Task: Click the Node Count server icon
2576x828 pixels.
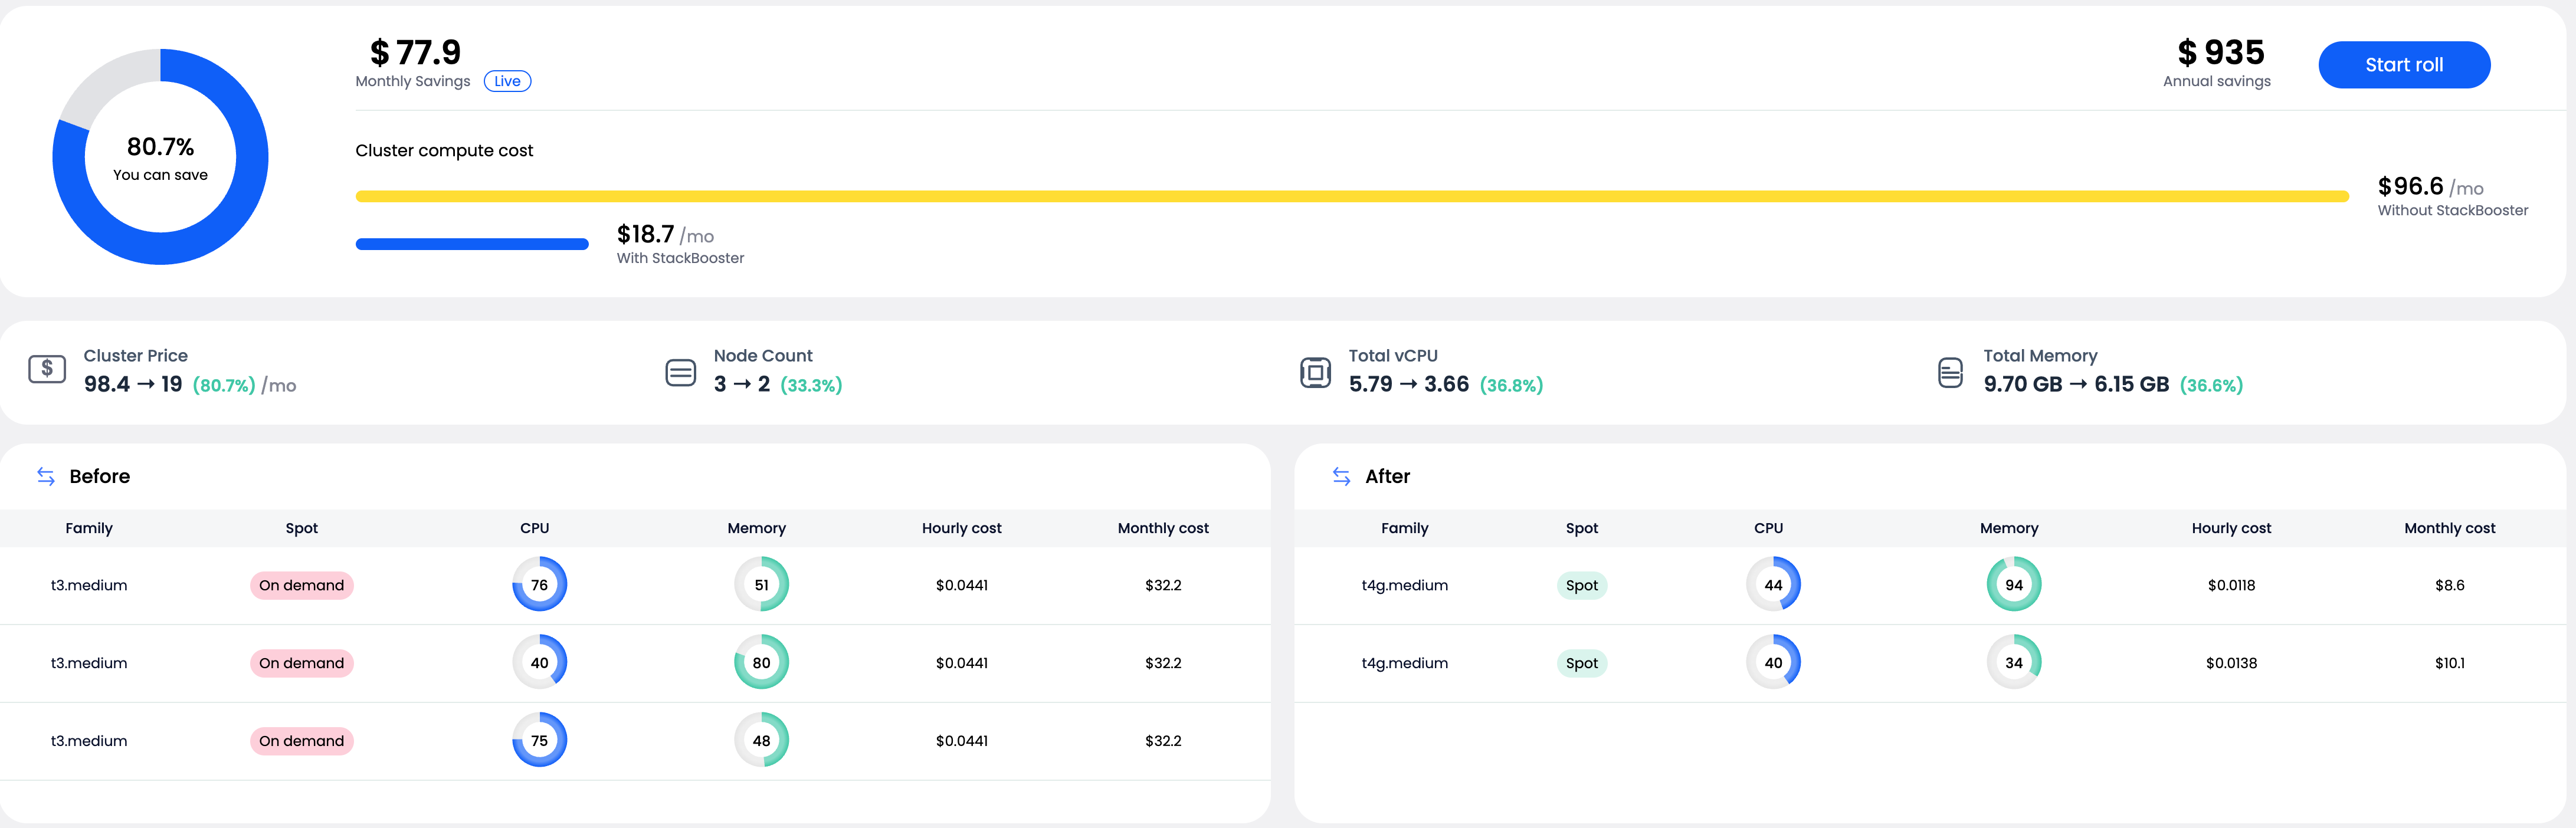Action: 680,372
